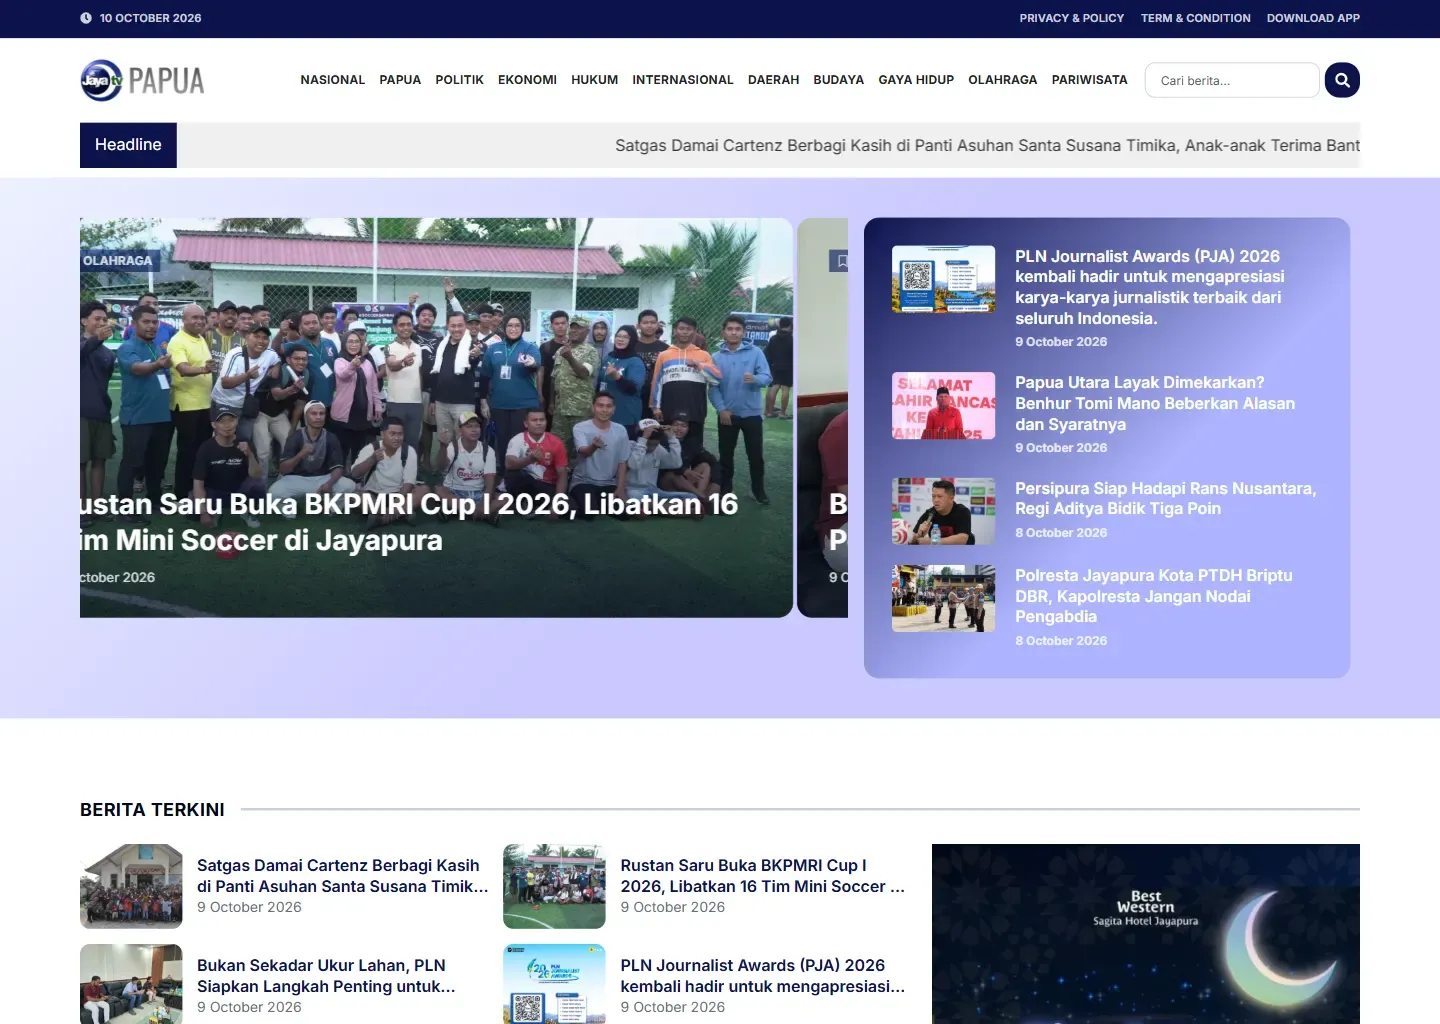Click the '10 OCTOBER 2026' date text
Screen dimensions: 1440x1024
pos(150,18)
